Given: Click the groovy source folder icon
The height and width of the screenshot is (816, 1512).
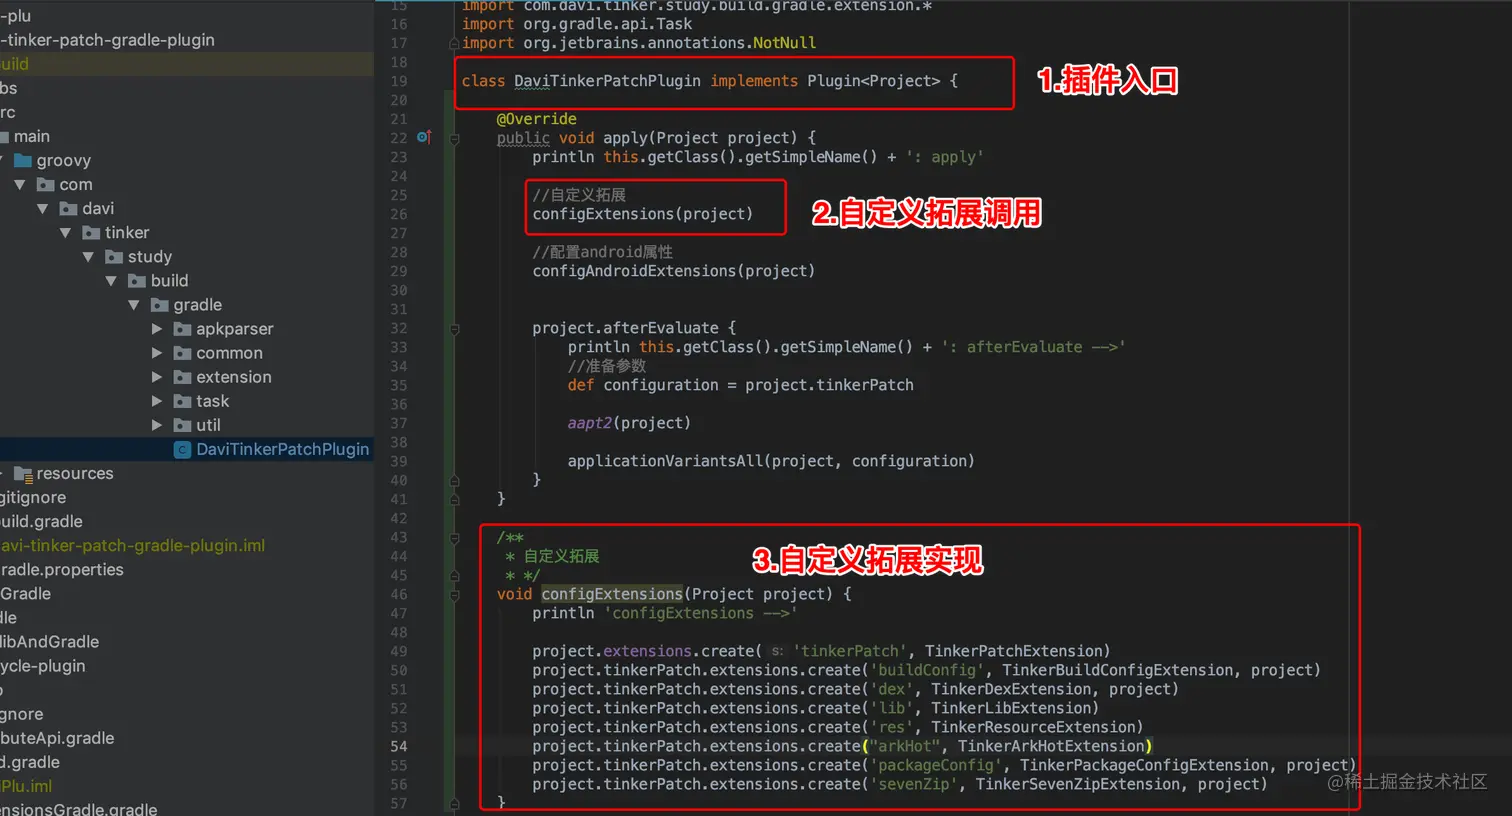Looking at the screenshot, I should [23, 161].
